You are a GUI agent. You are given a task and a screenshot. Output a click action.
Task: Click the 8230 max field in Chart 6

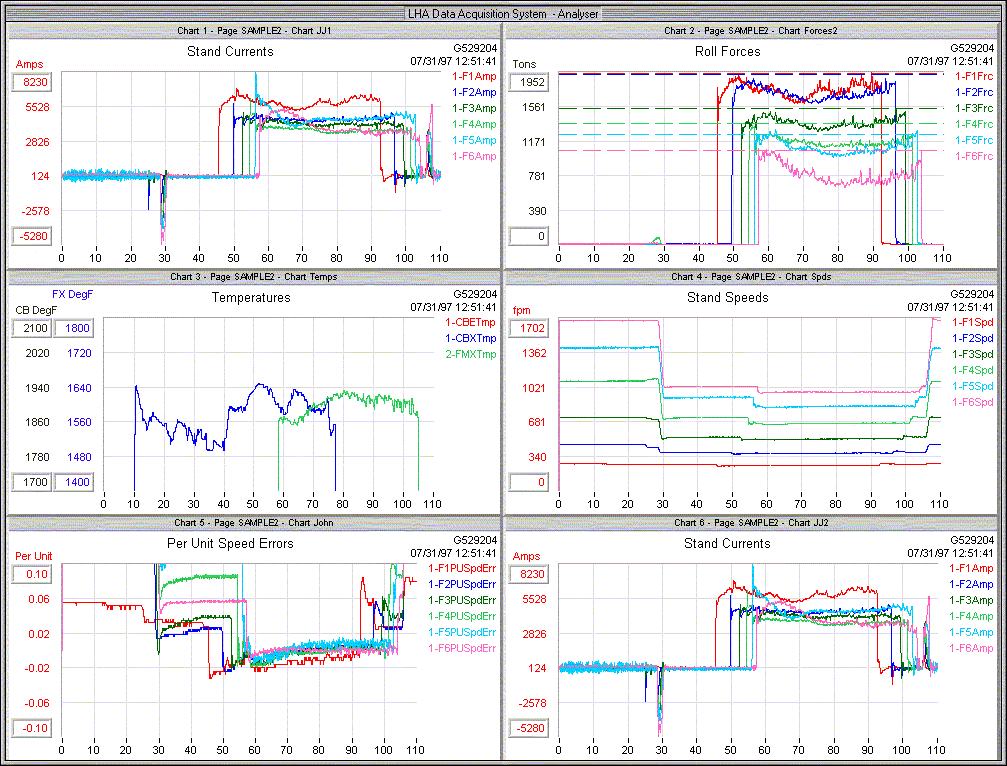529,574
